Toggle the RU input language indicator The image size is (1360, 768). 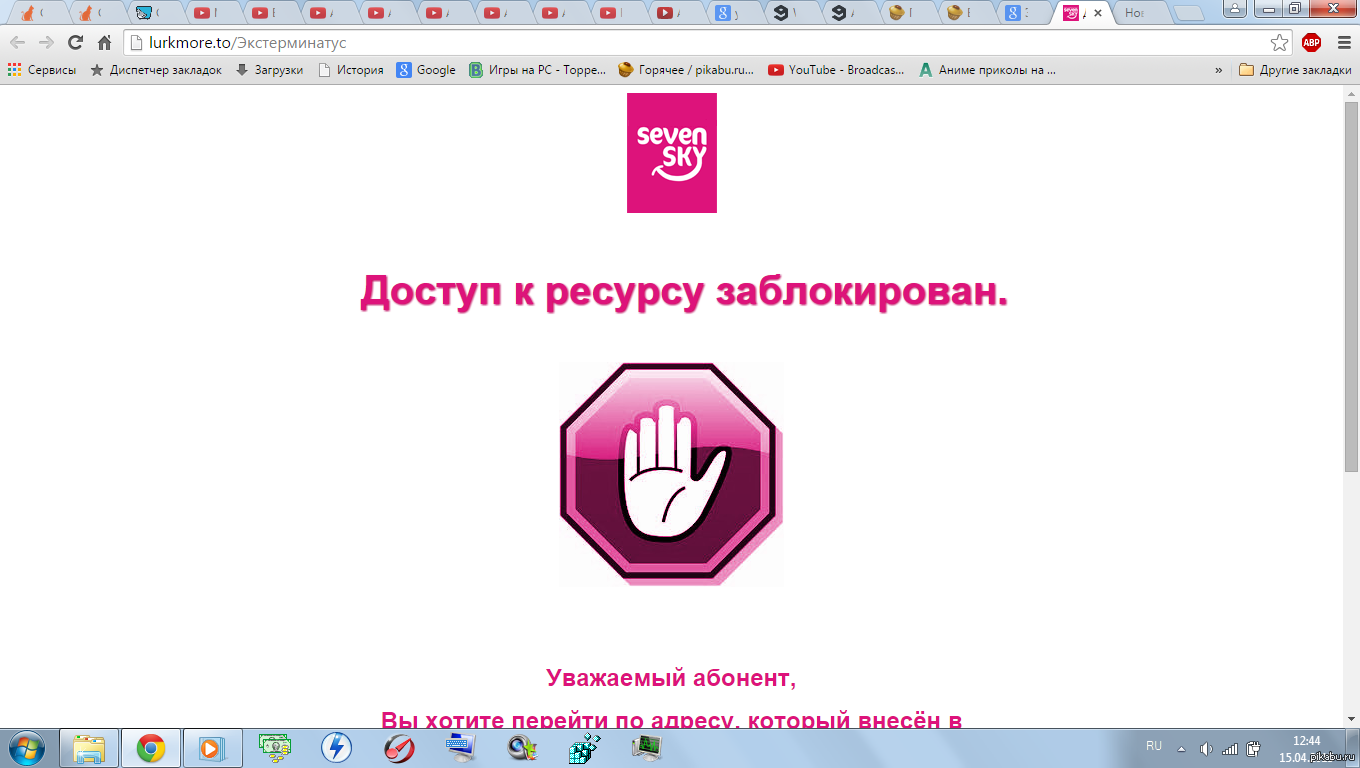(1154, 746)
